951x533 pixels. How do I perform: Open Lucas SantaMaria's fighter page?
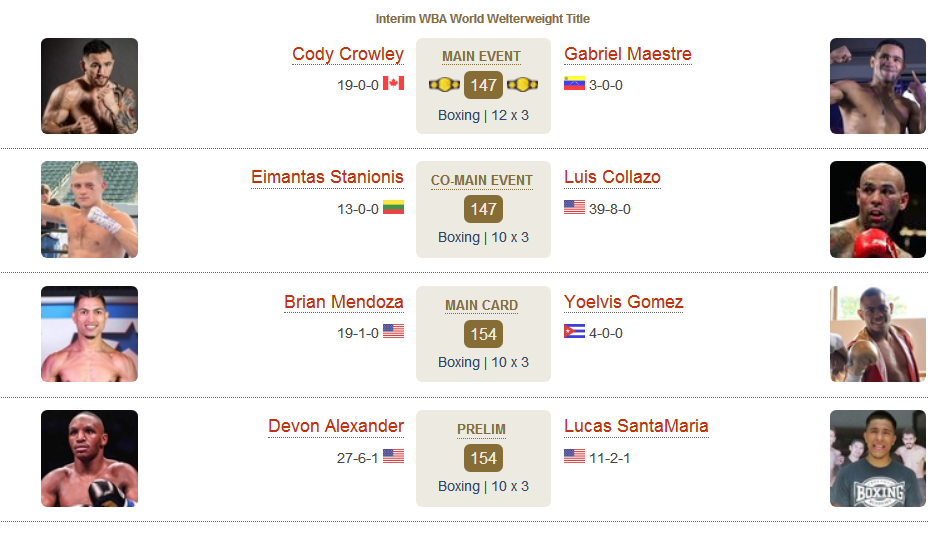(636, 426)
